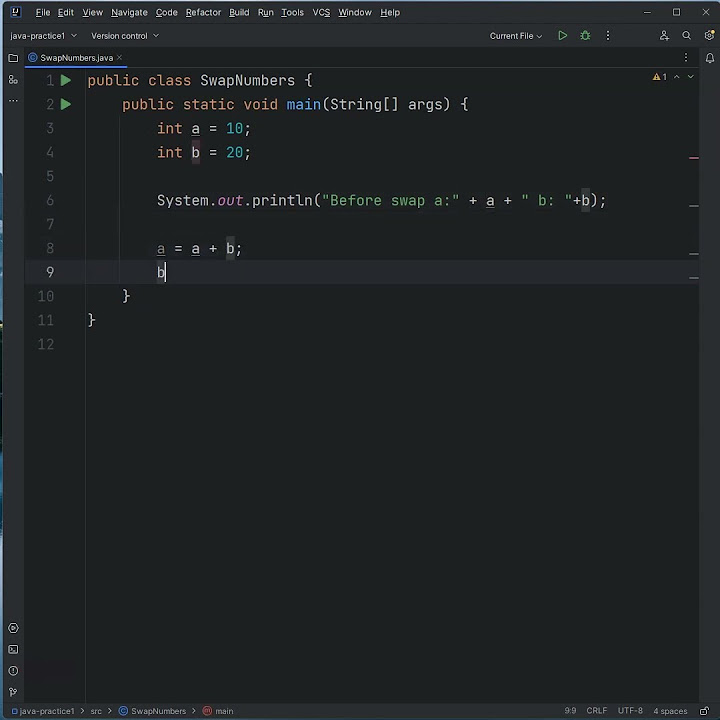Open the Structure tool window icon
Screen dimensions: 720x720
pyautogui.click(x=13, y=80)
